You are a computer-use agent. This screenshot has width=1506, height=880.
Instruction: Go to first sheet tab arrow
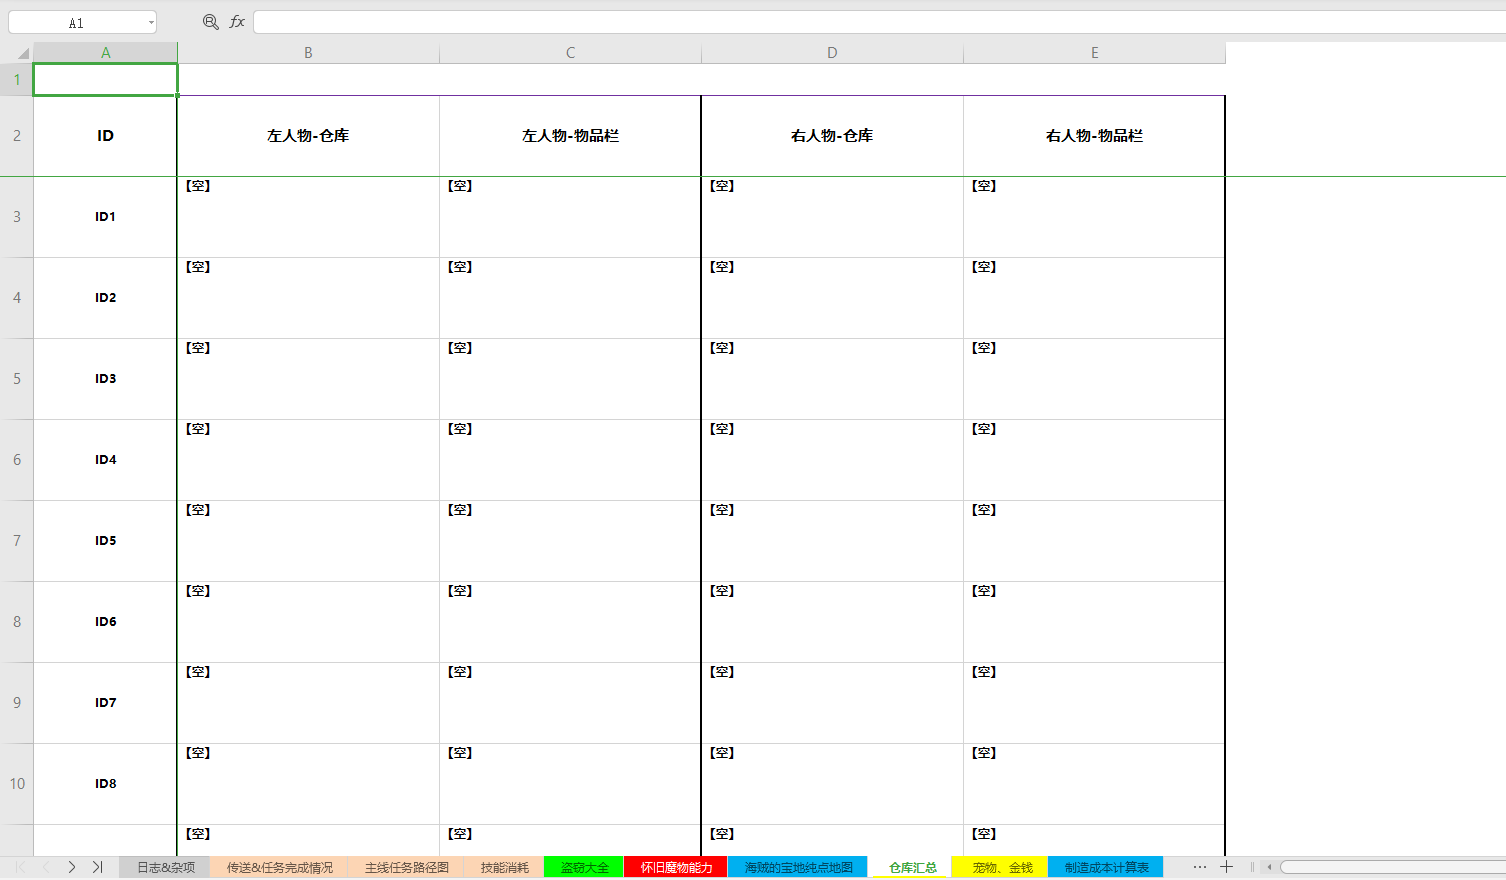coord(21,867)
